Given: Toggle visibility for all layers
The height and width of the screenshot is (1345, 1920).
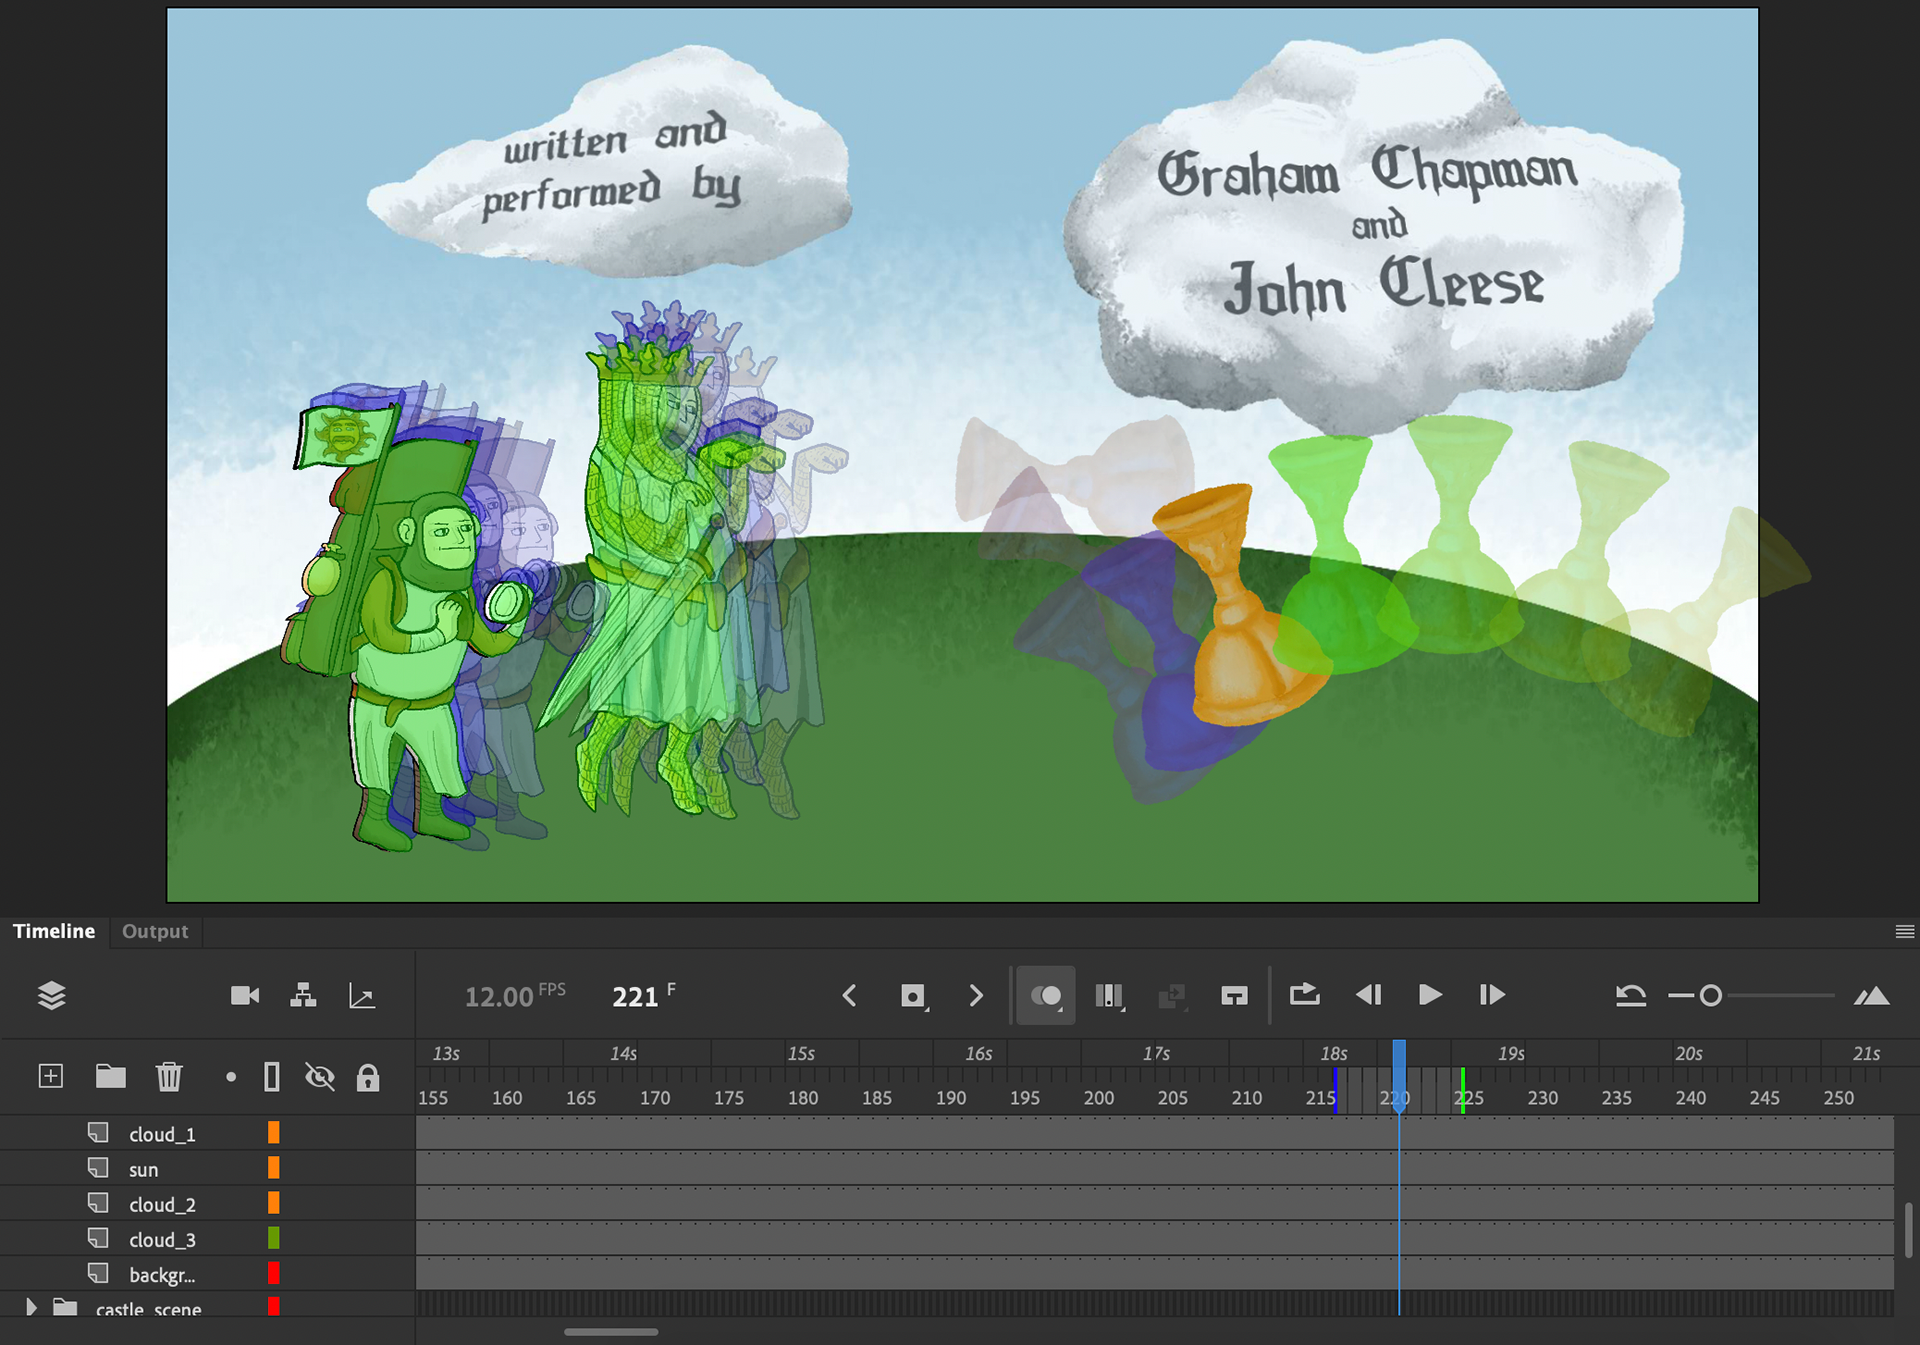Looking at the screenshot, I should coord(320,1077).
